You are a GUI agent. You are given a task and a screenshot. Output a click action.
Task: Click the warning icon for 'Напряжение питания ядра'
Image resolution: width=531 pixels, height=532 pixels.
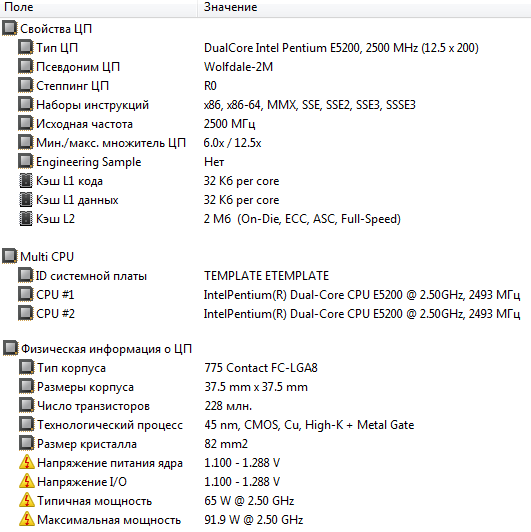pyautogui.click(x=26, y=462)
